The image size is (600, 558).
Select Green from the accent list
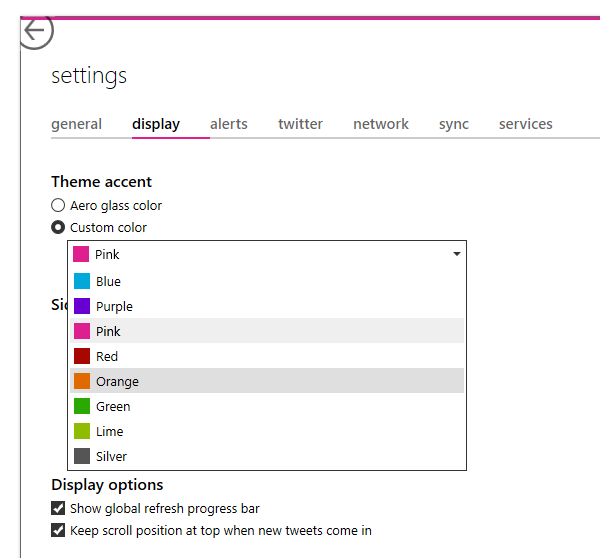coord(267,406)
